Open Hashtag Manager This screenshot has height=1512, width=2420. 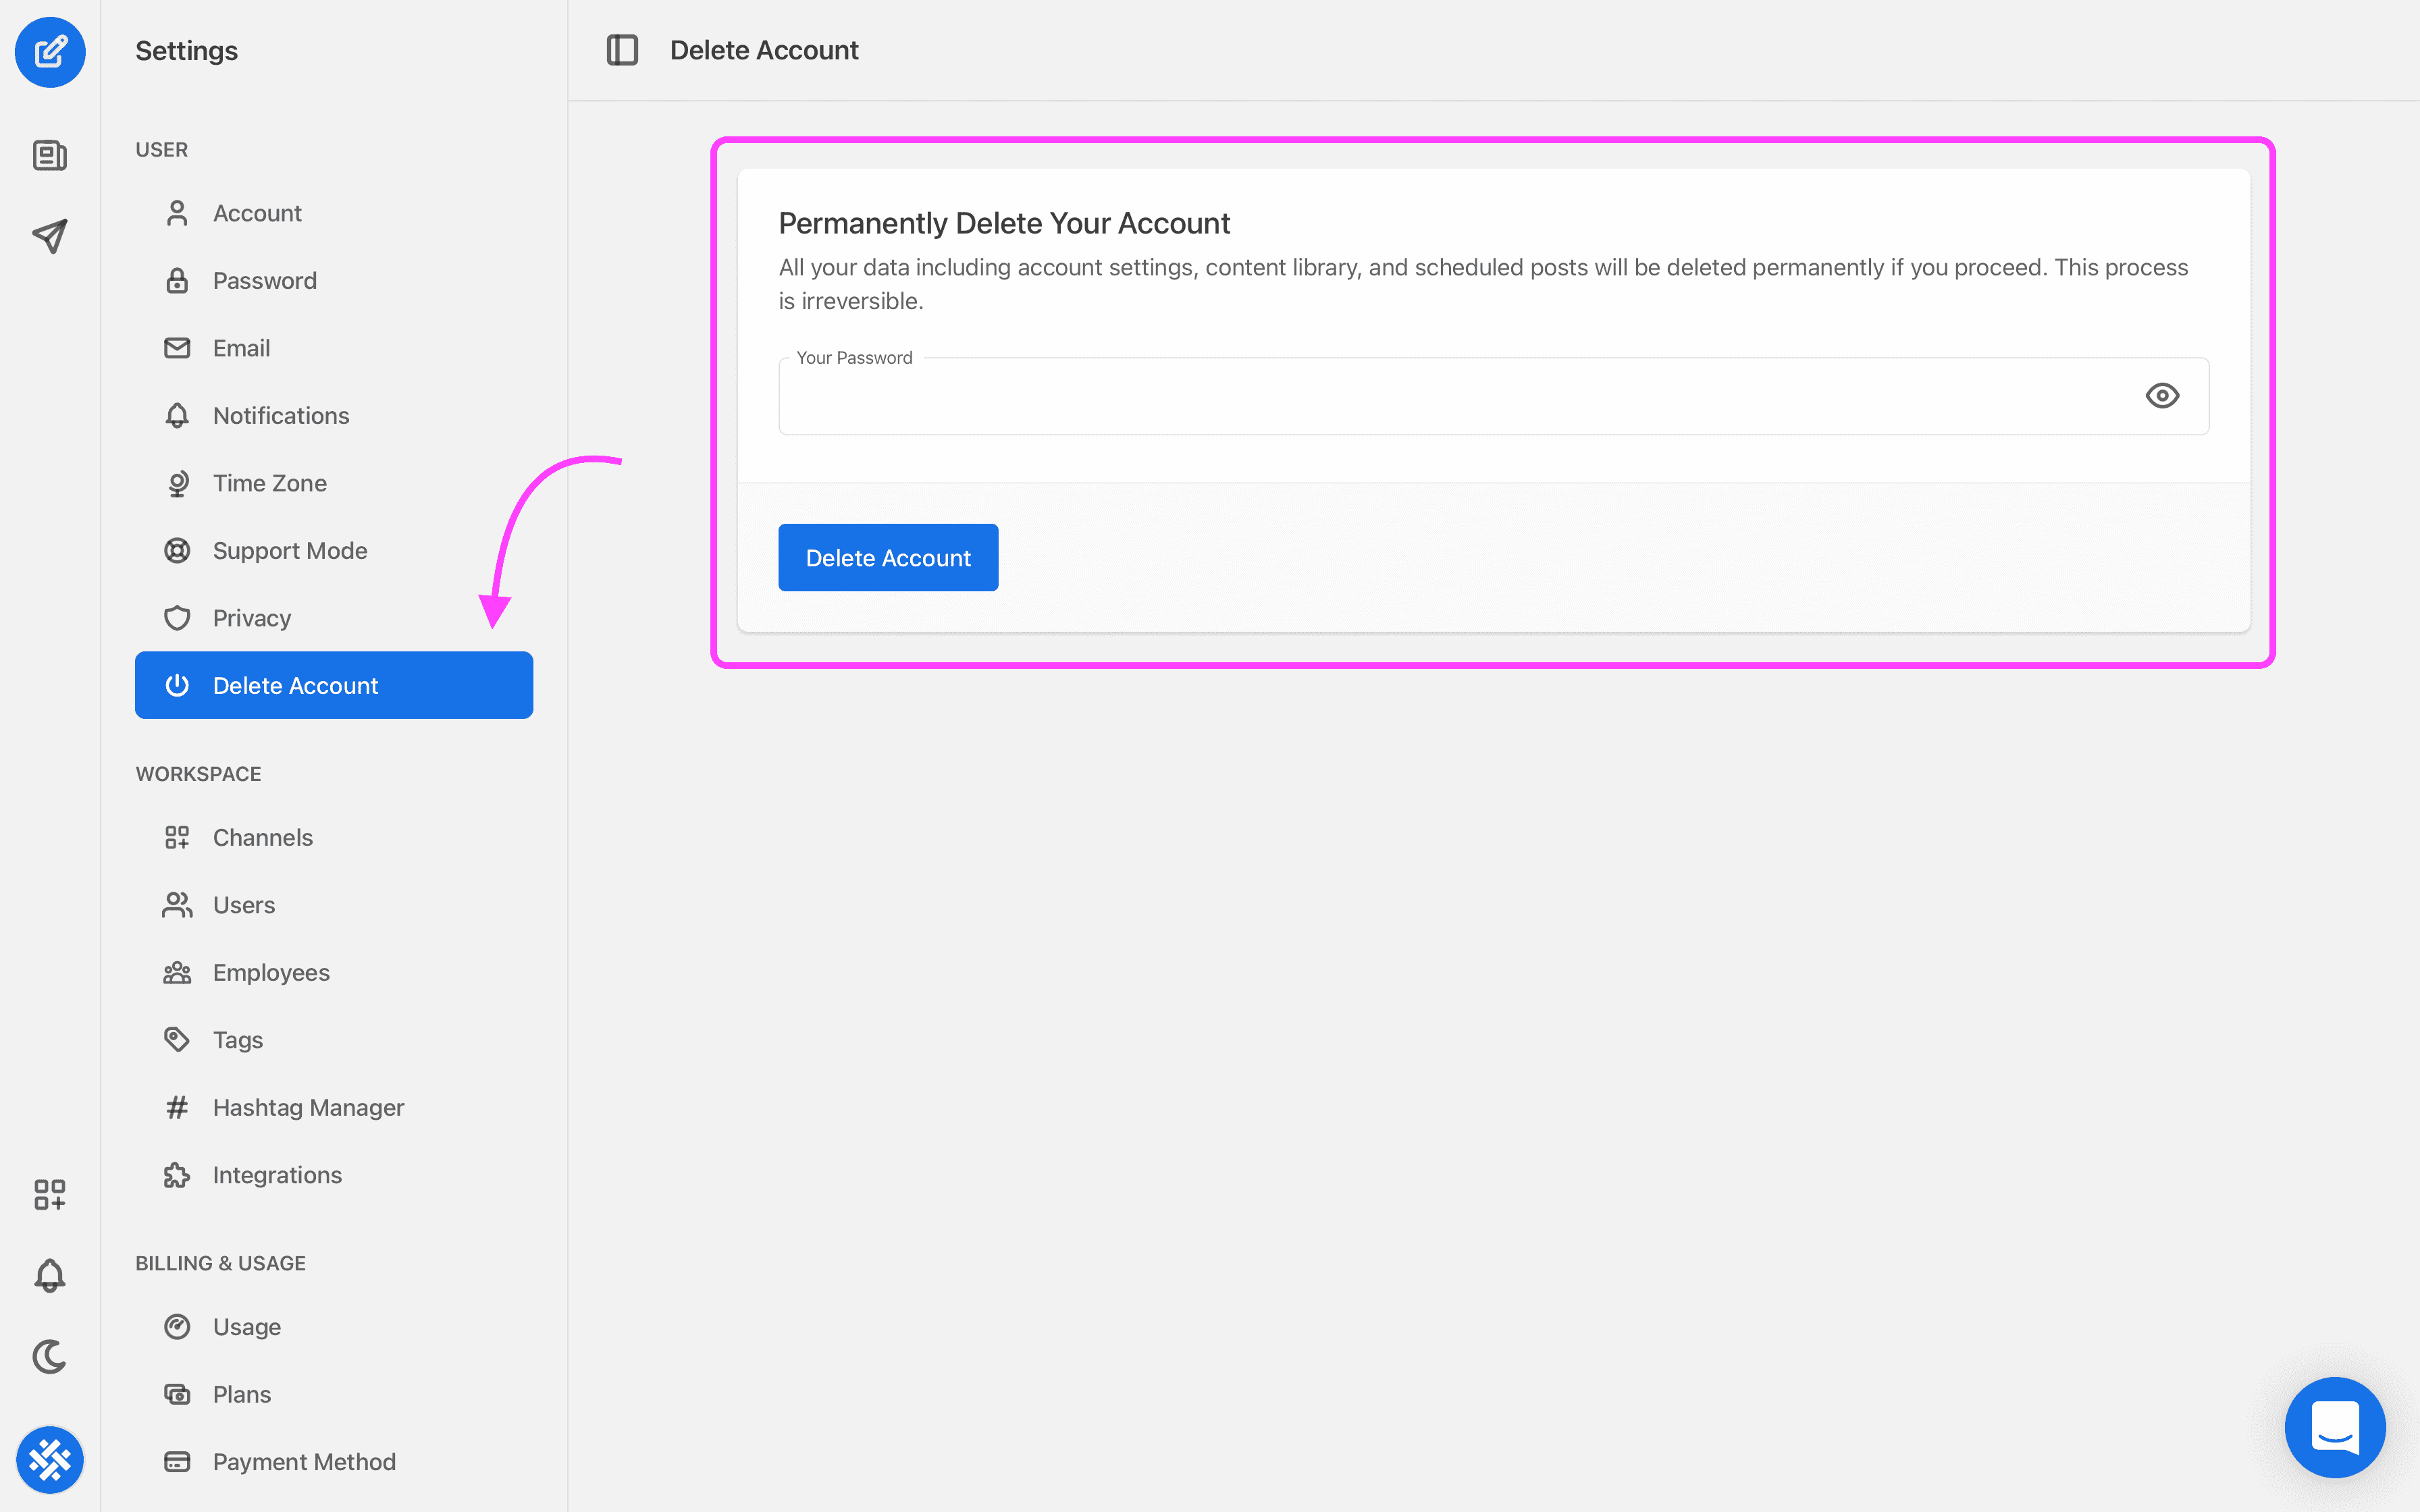pos(334,1107)
